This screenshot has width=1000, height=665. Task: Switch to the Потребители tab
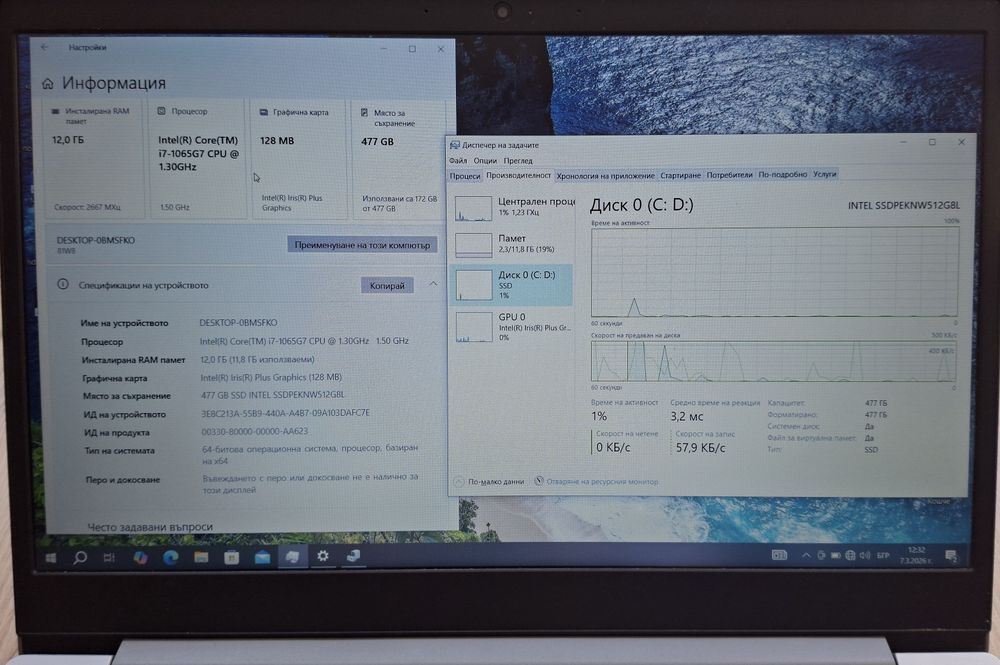pos(730,175)
